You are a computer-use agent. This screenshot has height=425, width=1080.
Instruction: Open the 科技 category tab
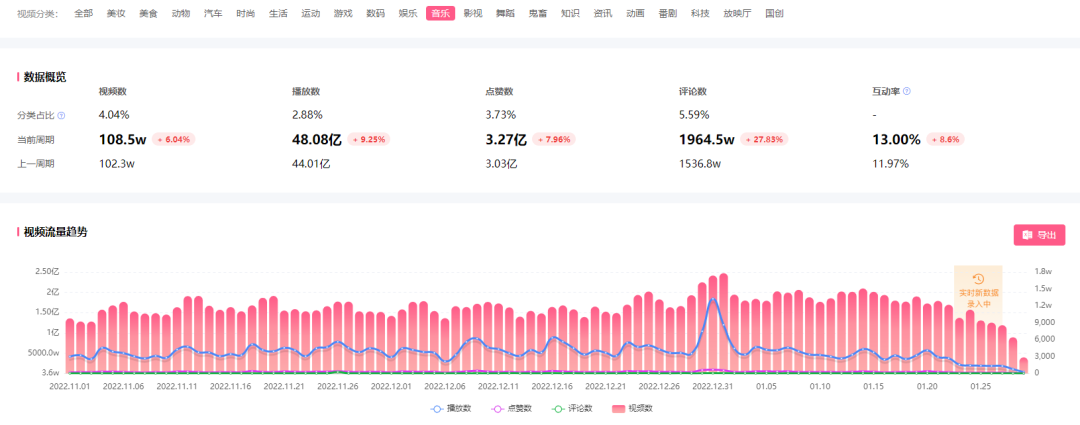[x=700, y=14]
